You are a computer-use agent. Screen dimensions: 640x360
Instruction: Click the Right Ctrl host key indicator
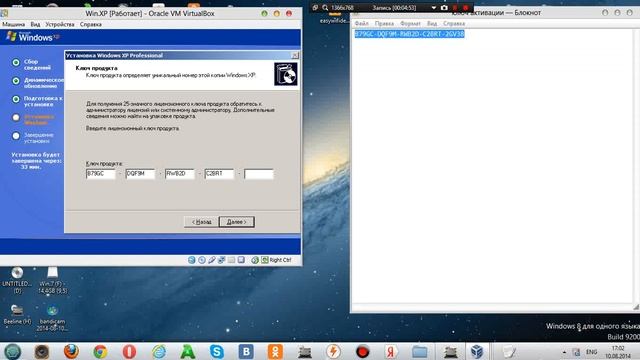pyautogui.click(x=276, y=260)
